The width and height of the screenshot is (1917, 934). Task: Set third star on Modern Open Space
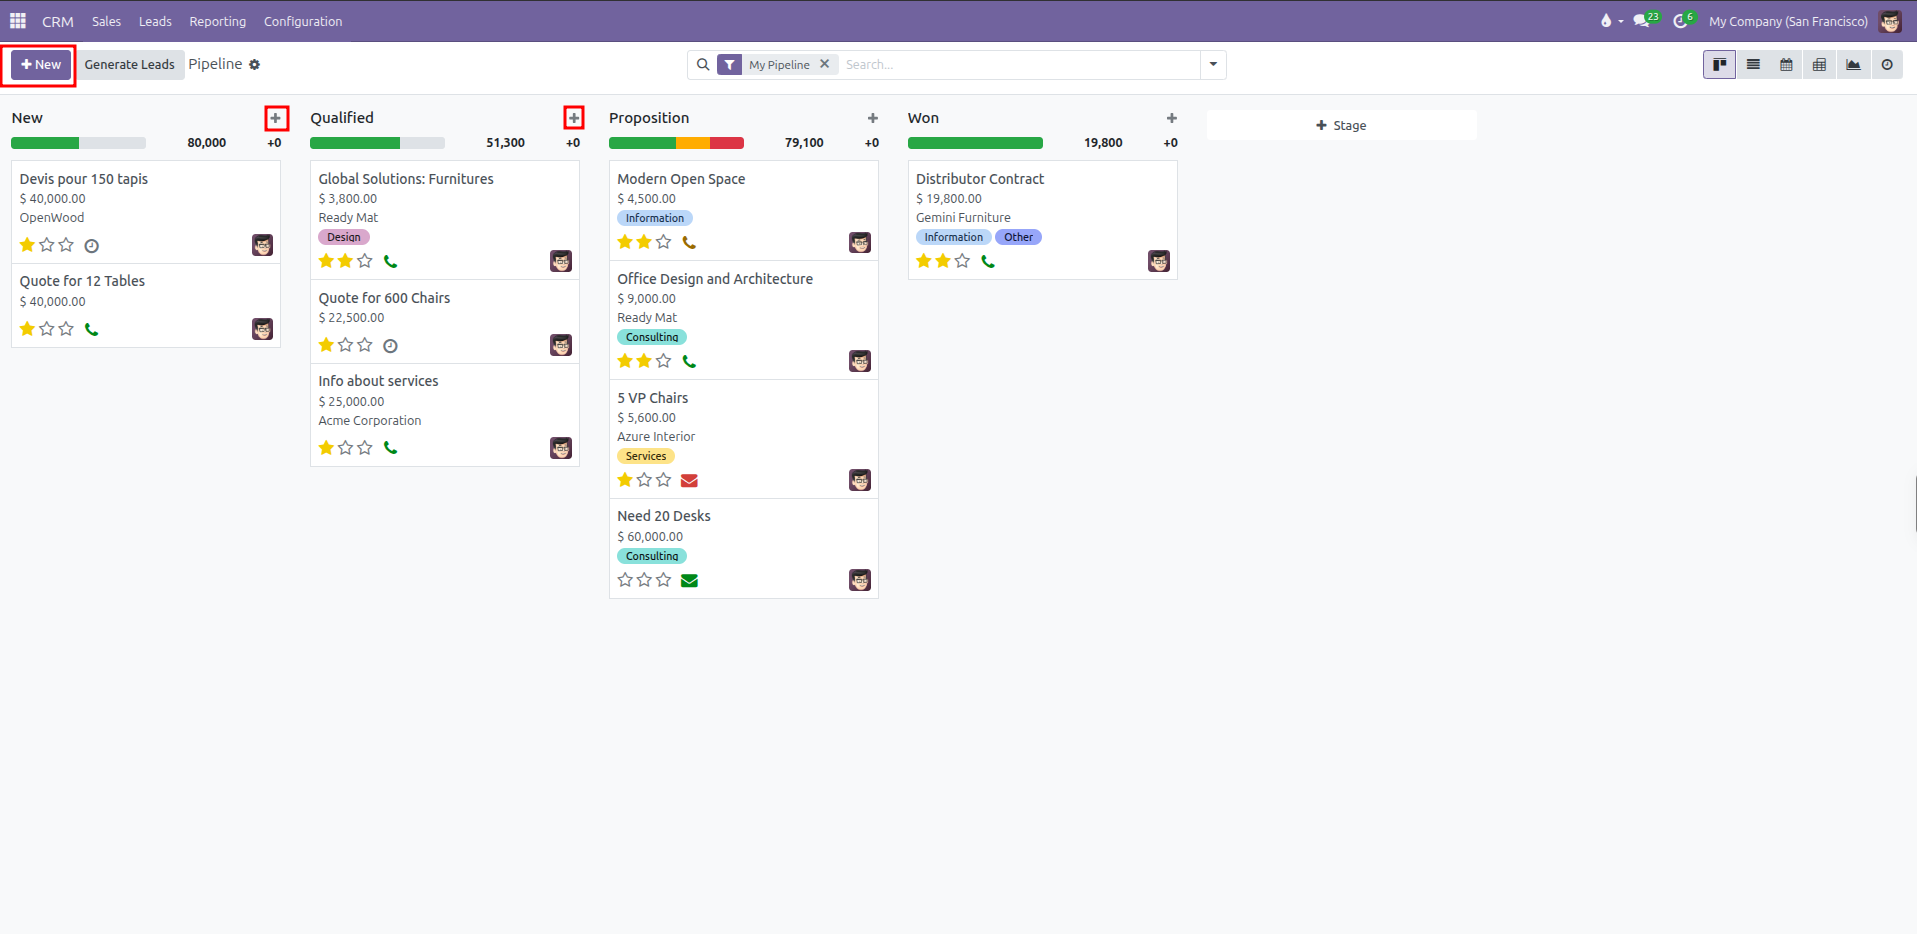(x=664, y=242)
